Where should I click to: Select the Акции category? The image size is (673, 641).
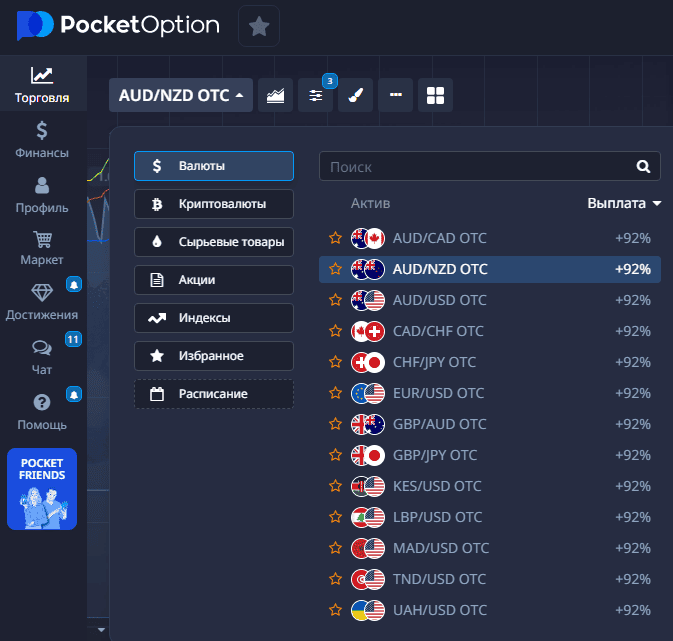coord(214,280)
